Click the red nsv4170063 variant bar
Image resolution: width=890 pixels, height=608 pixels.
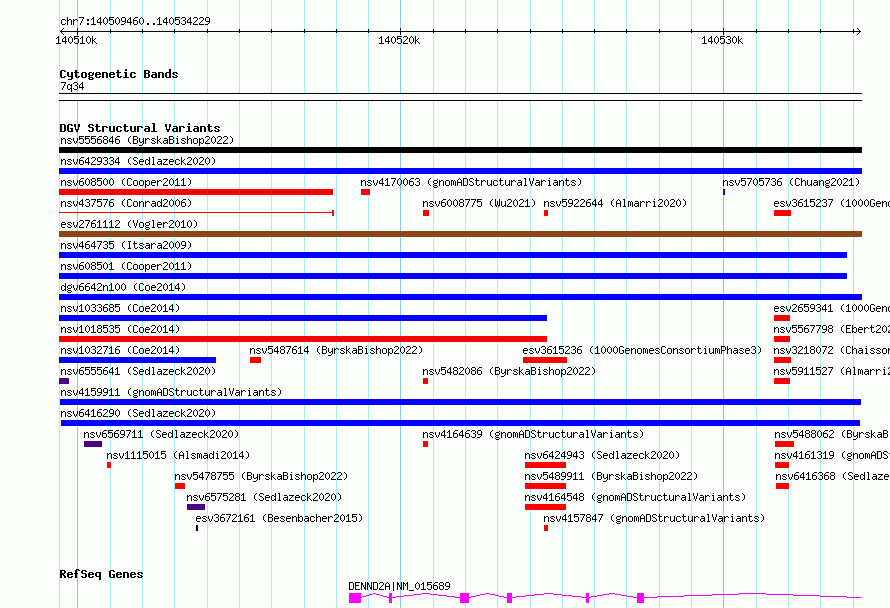366,192
